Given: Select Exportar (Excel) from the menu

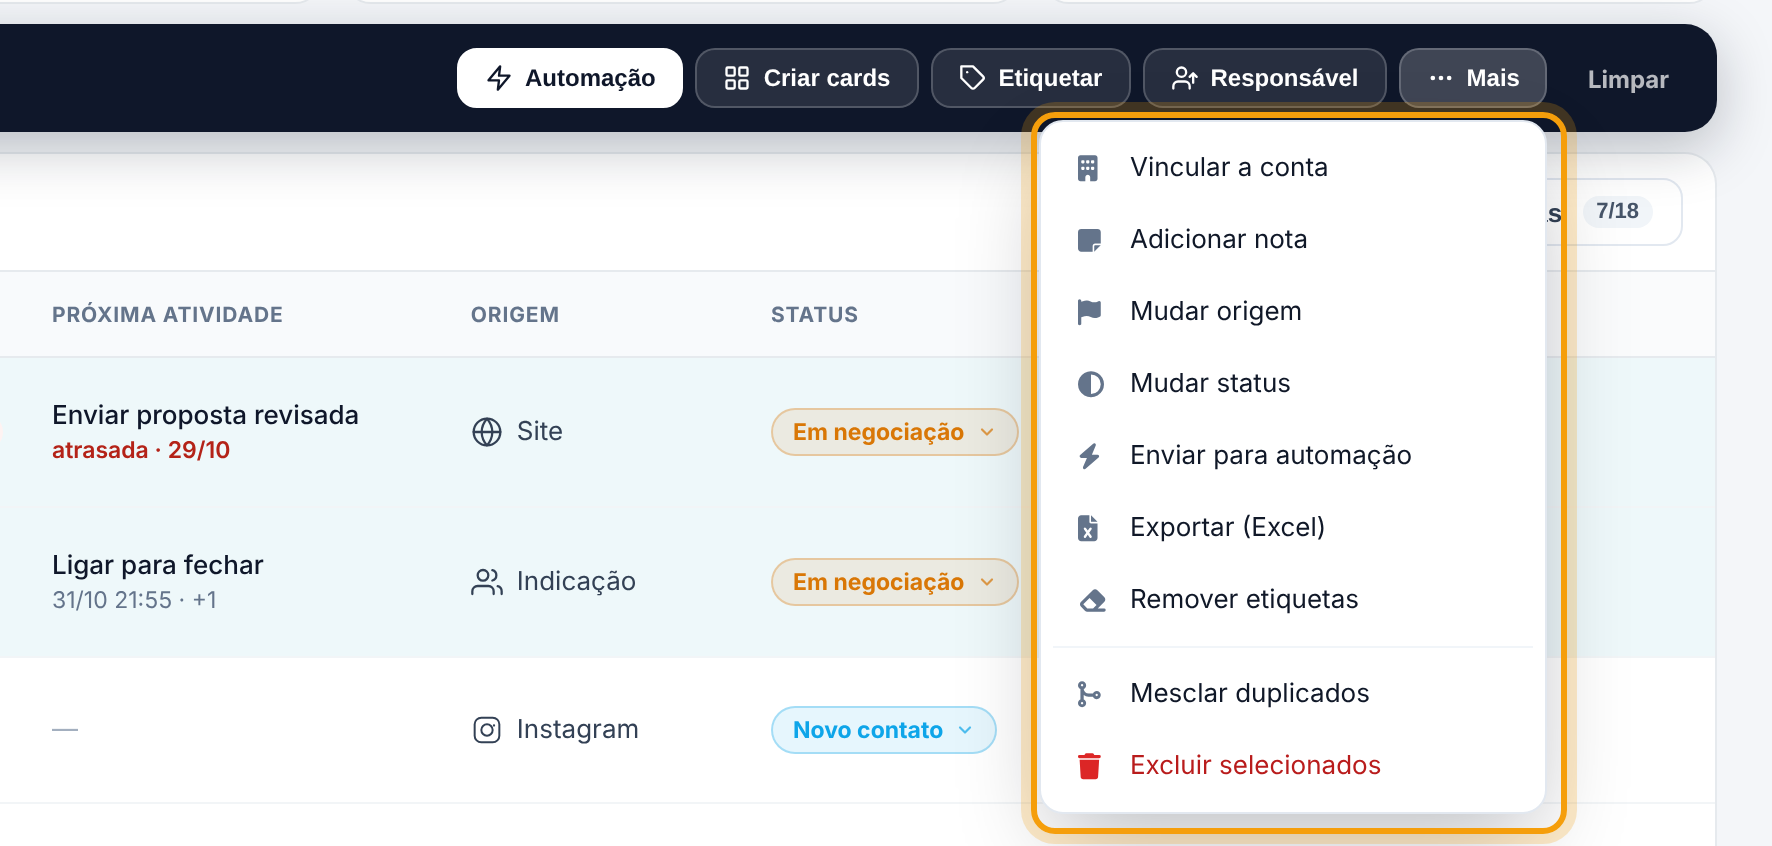Looking at the screenshot, I should [1292, 527].
